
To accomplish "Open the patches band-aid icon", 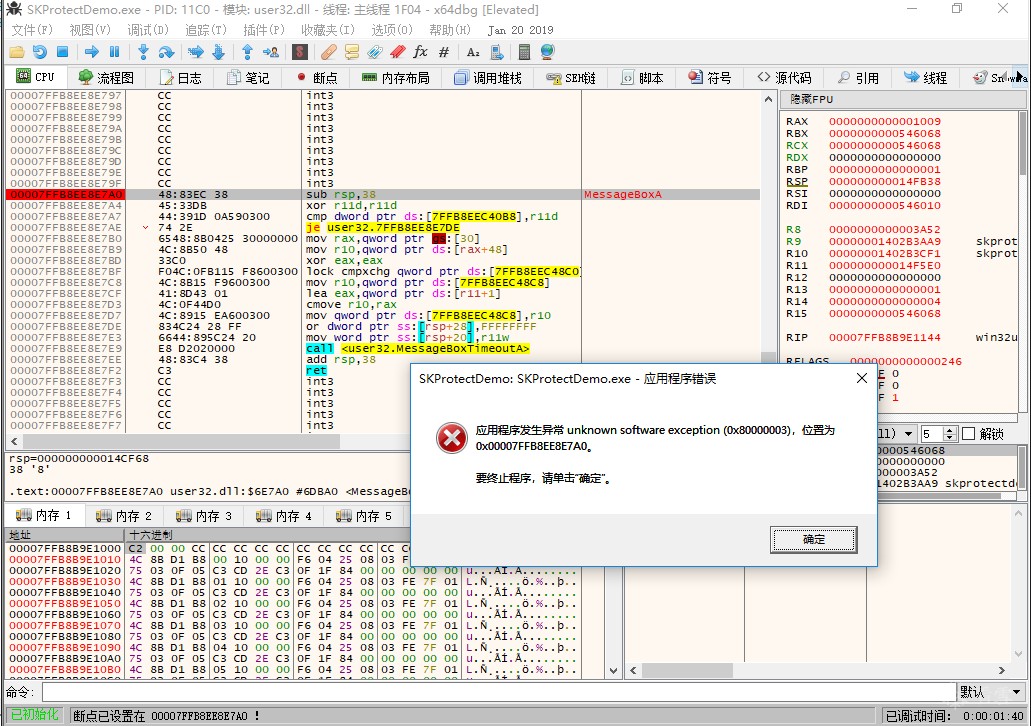I will (329, 52).
